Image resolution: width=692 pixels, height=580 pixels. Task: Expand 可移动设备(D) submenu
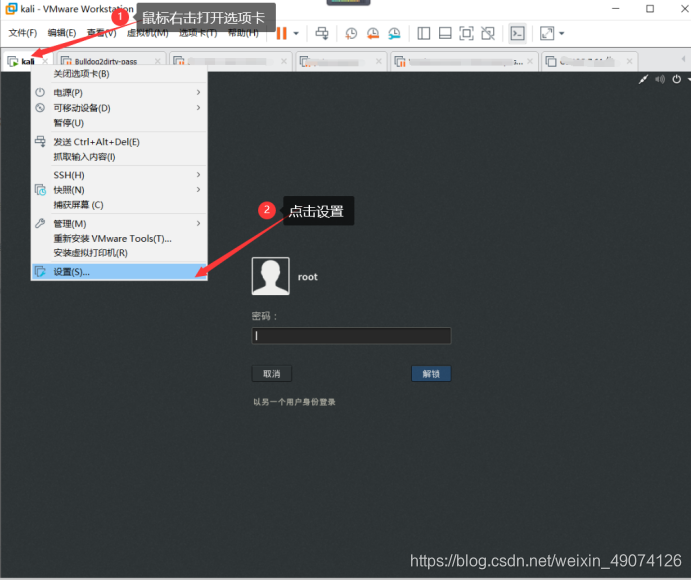[119, 108]
